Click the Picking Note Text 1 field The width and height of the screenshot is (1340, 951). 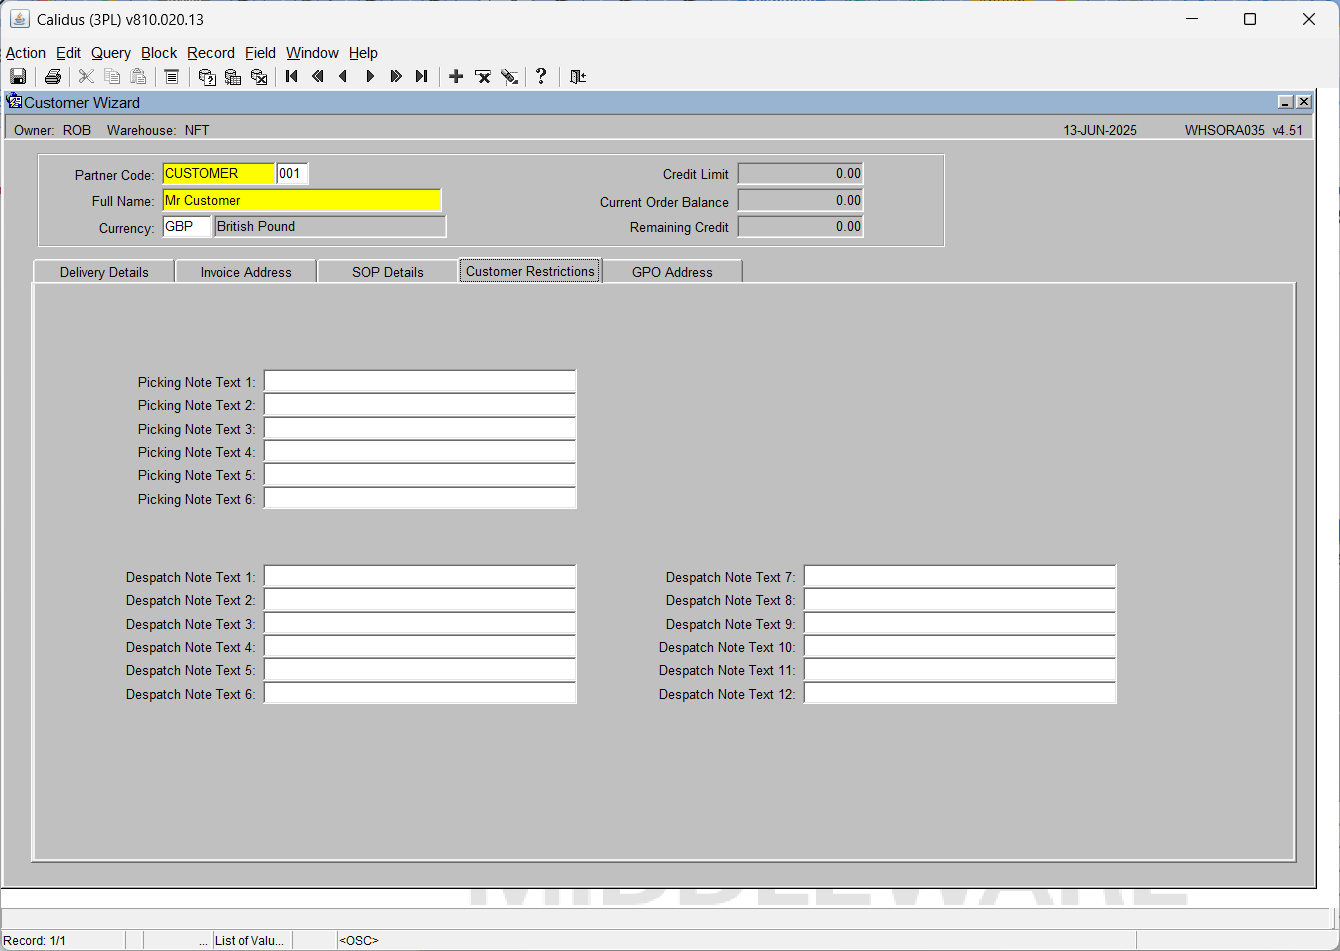[420, 382]
